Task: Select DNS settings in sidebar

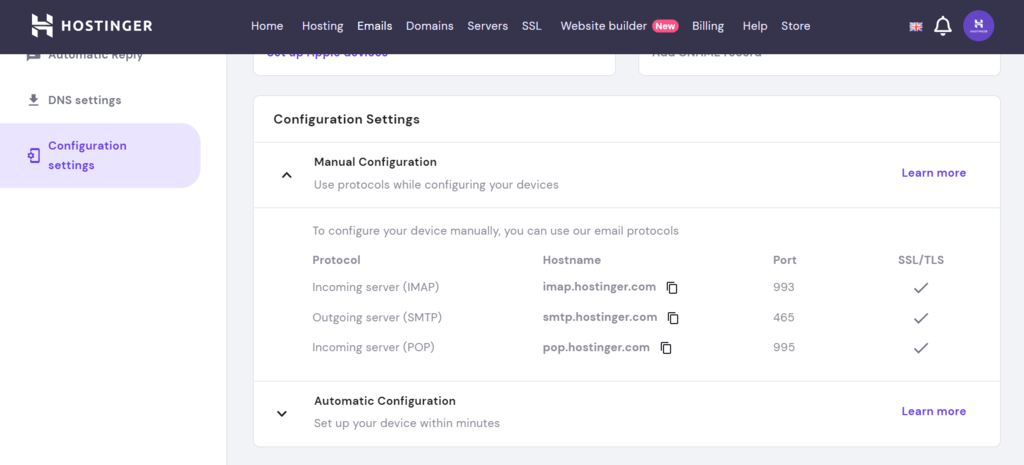Action: pos(84,100)
